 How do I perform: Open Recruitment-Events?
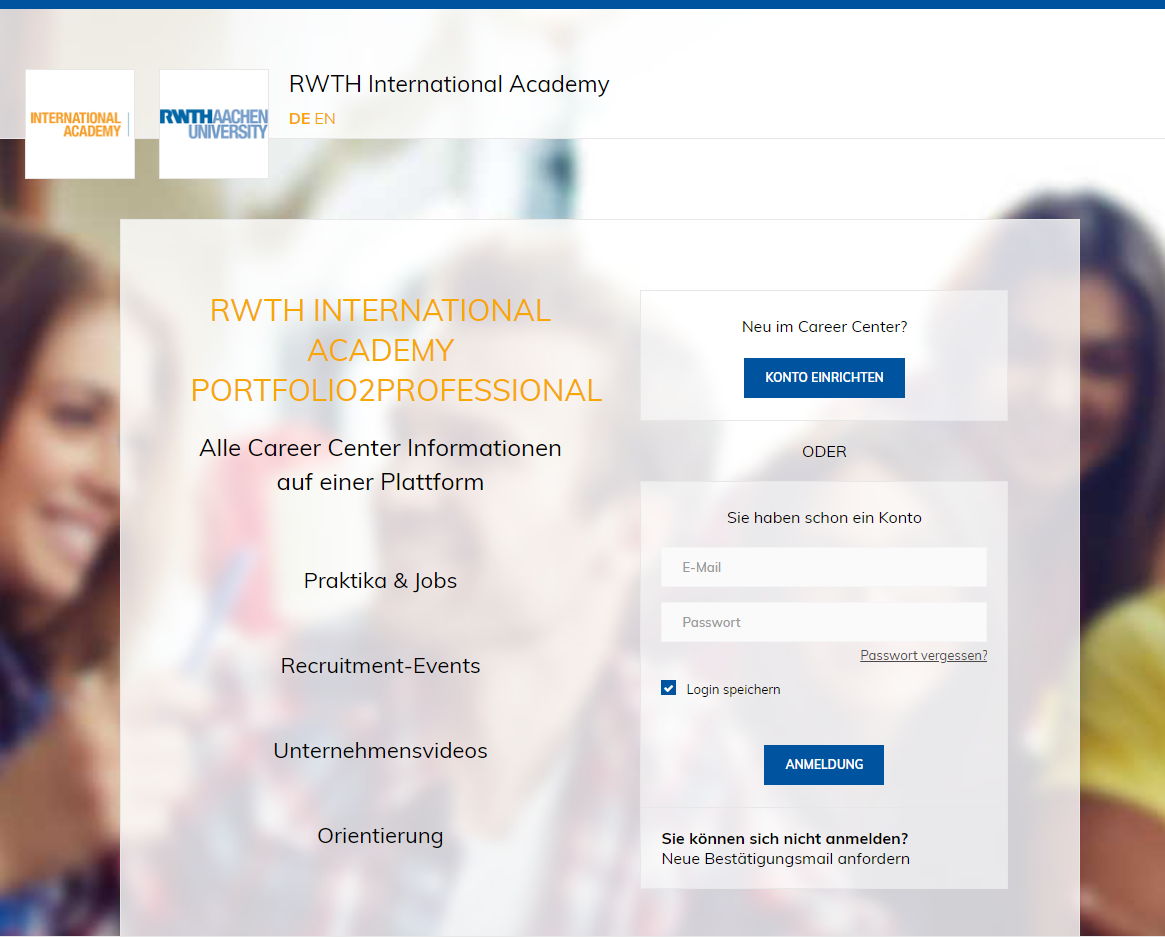(380, 665)
